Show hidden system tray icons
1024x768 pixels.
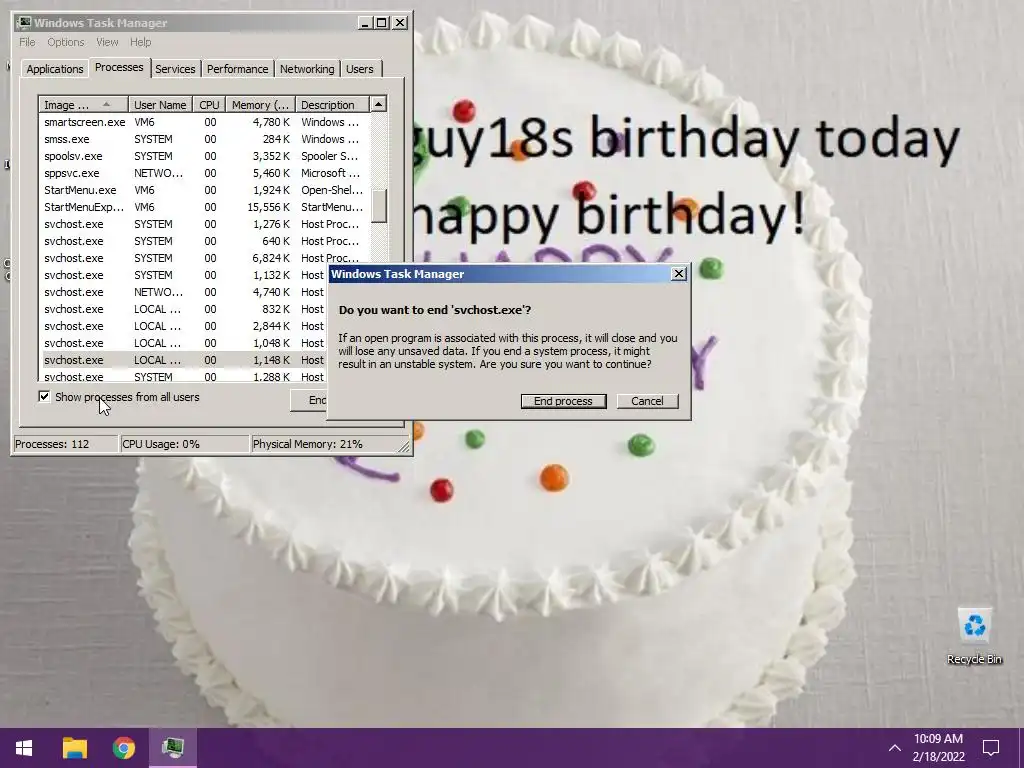895,748
